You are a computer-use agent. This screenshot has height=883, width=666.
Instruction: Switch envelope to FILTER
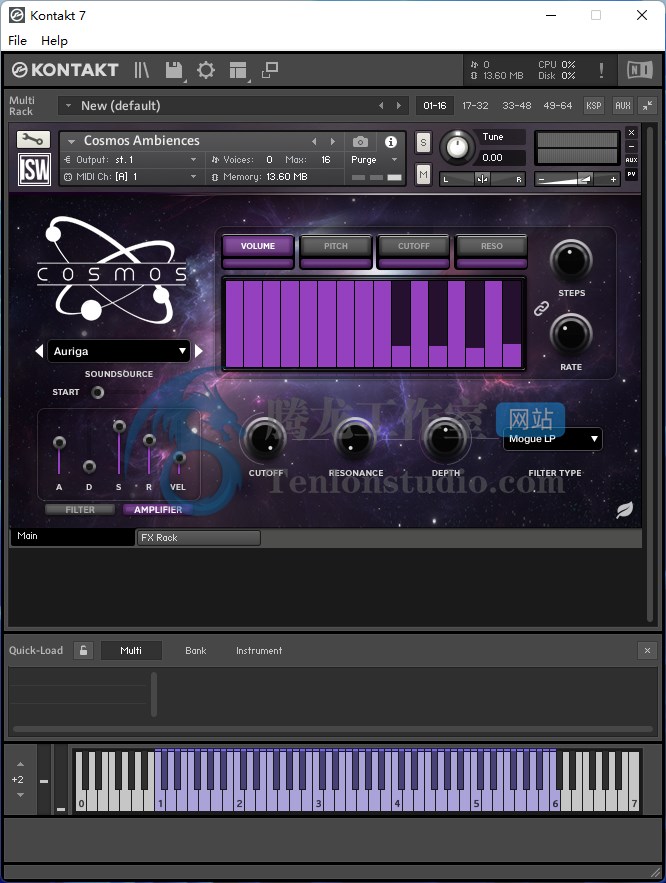coord(80,510)
